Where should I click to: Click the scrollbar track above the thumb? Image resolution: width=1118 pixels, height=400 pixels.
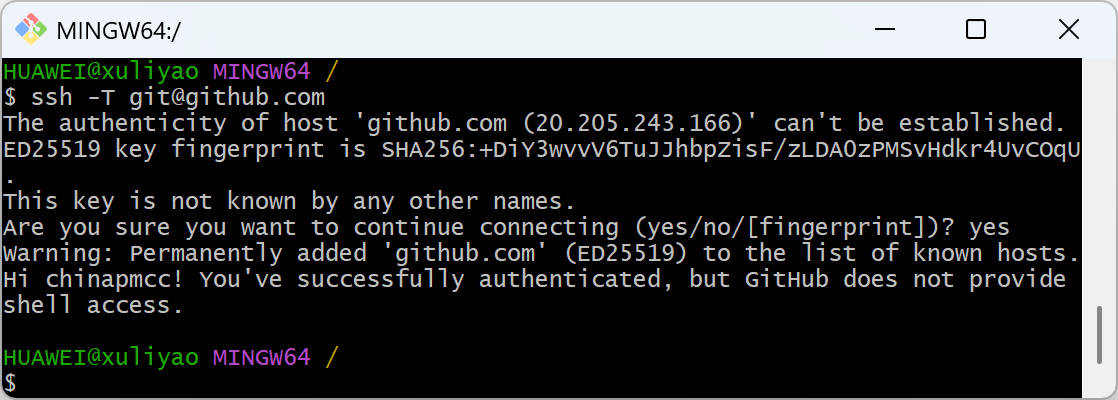[x=1100, y=180]
